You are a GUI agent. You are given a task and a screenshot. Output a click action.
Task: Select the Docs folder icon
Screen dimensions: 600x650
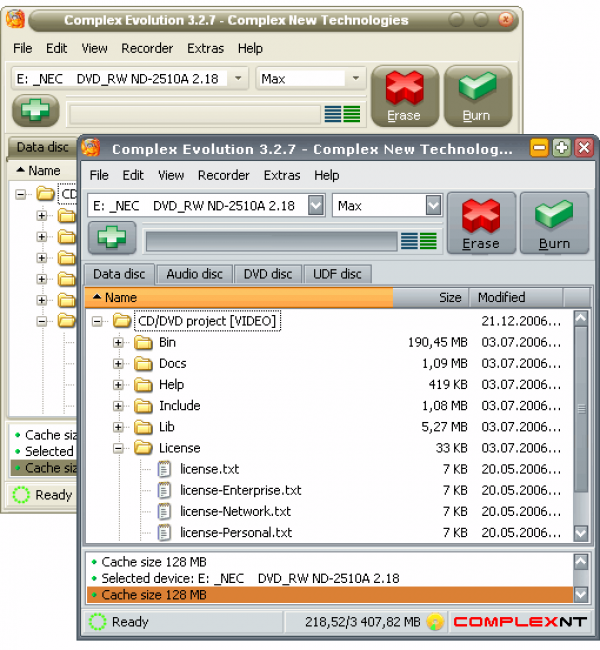point(143,364)
